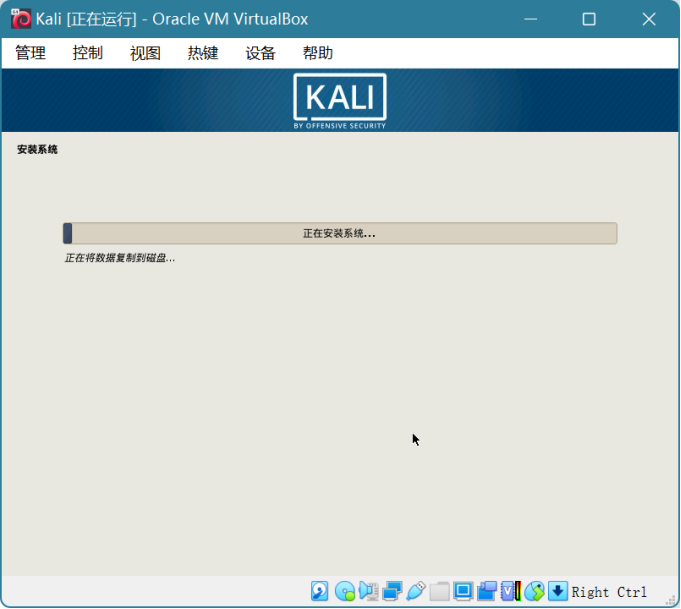The image size is (681, 609).
Task: Open the network adapter status icon
Action: pyautogui.click(x=392, y=592)
